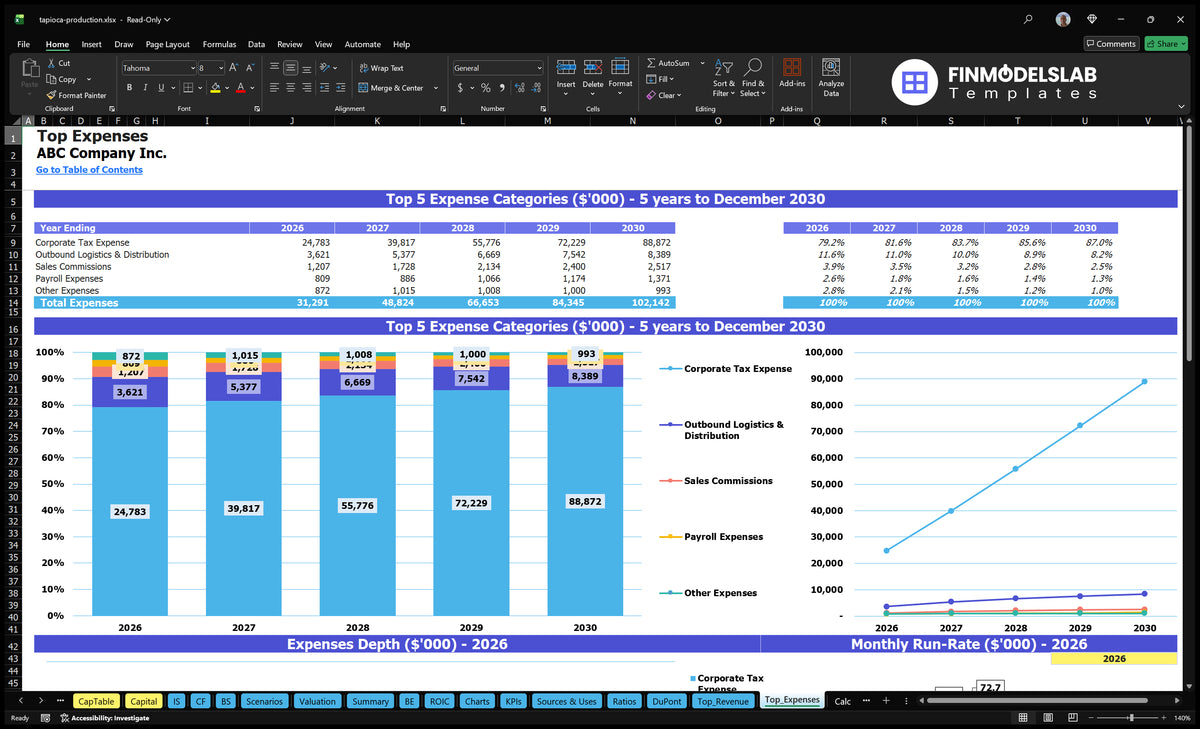
Task: Open the General number format dropdown
Action: point(539,68)
